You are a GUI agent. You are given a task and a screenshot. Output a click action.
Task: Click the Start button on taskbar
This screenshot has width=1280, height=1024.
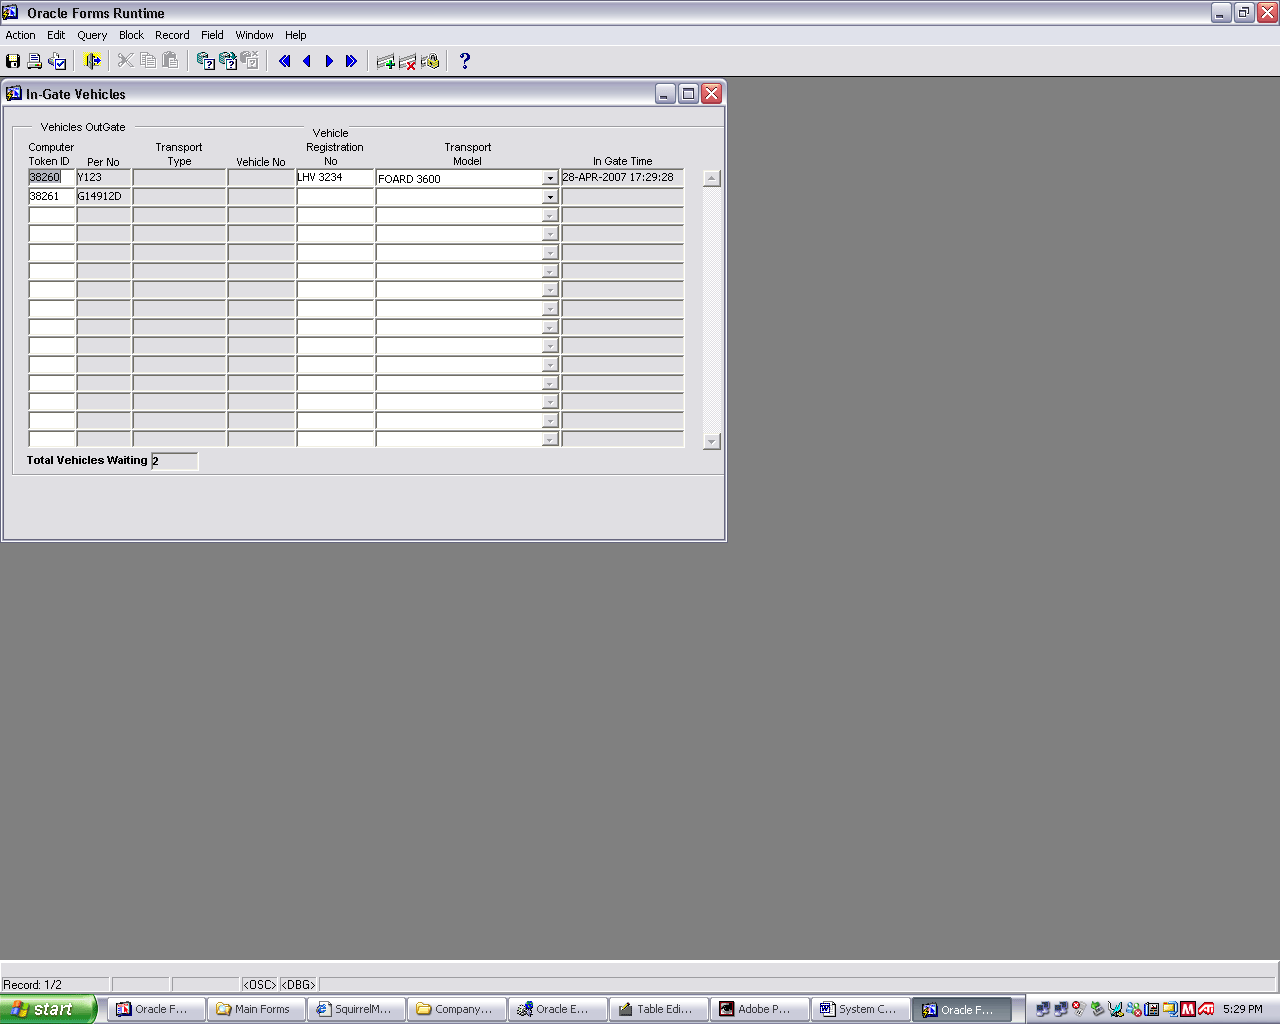click(48, 1009)
